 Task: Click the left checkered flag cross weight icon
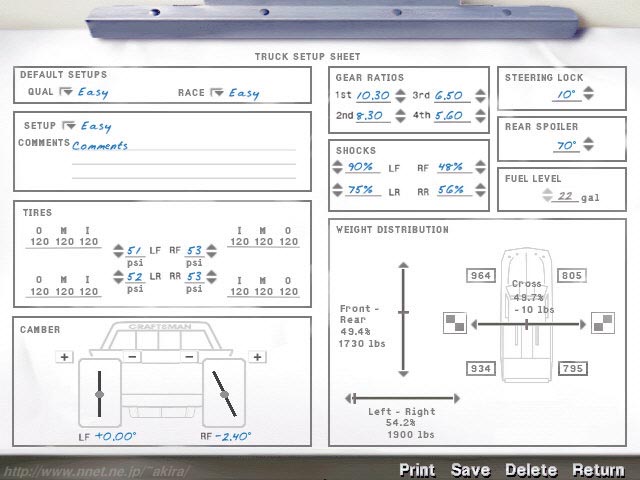pos(454,322)
